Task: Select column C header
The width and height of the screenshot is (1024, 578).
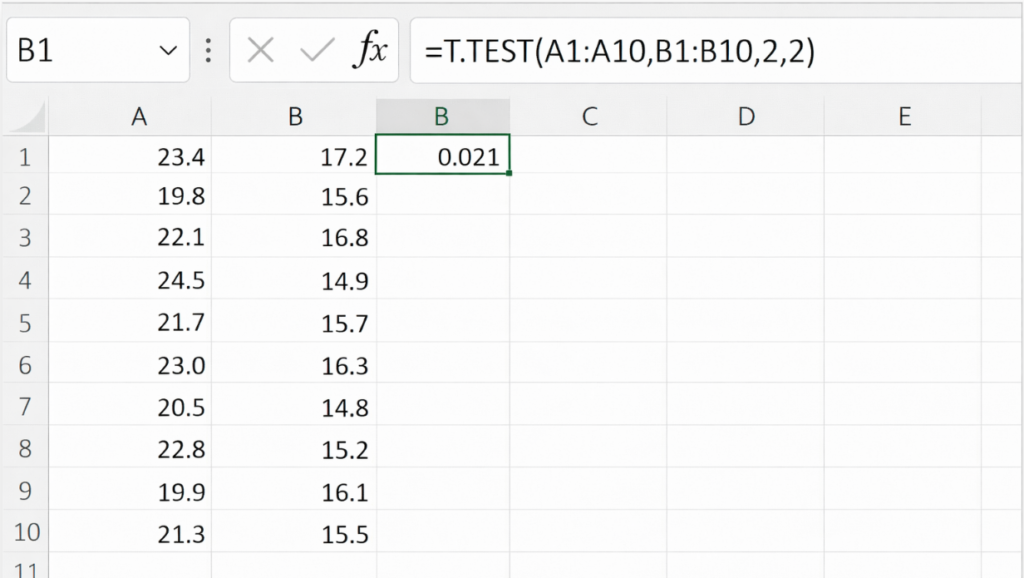Action: click(589, 117)
